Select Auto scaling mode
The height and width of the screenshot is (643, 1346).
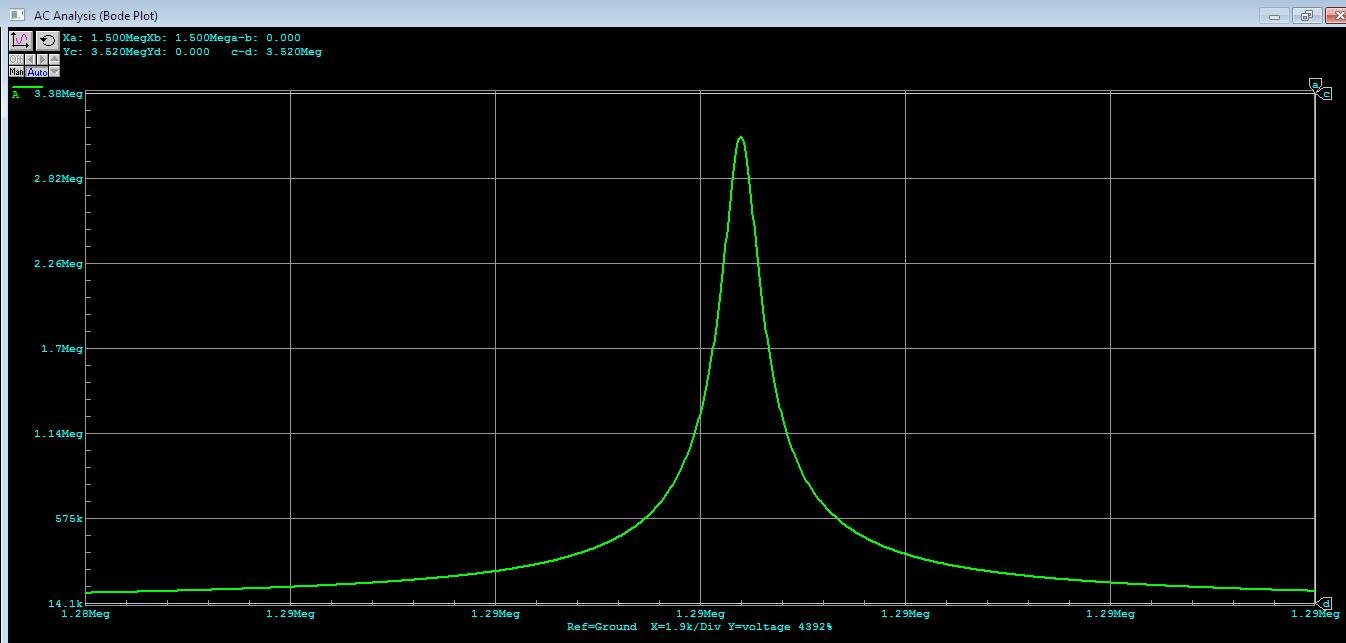point(37,71)
